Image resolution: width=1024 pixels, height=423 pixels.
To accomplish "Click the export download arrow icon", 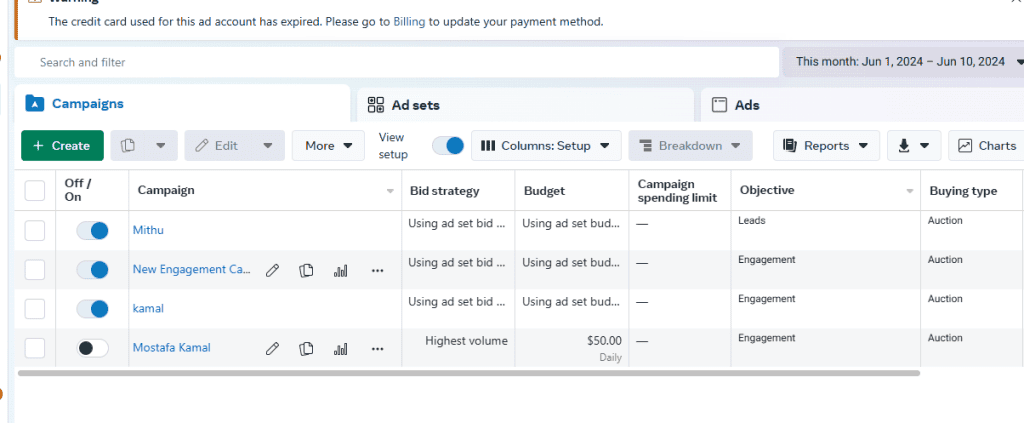I will (x=904, y=146).
